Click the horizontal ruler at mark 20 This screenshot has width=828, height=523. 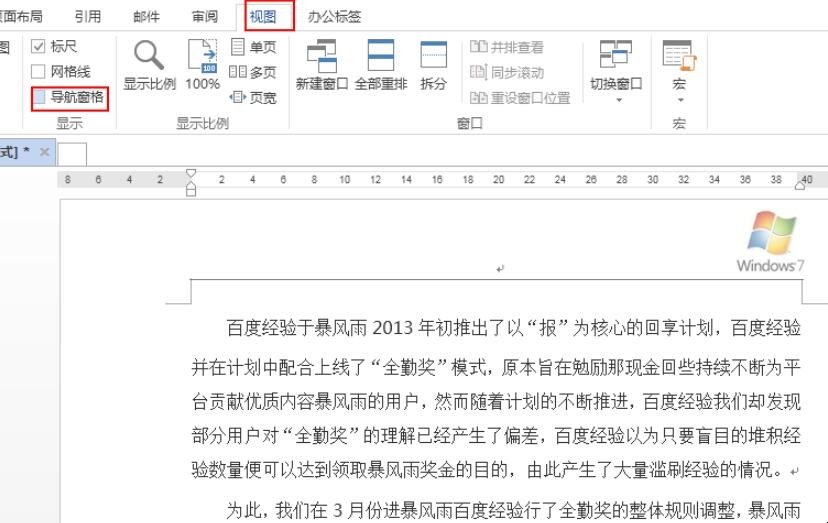498,180
